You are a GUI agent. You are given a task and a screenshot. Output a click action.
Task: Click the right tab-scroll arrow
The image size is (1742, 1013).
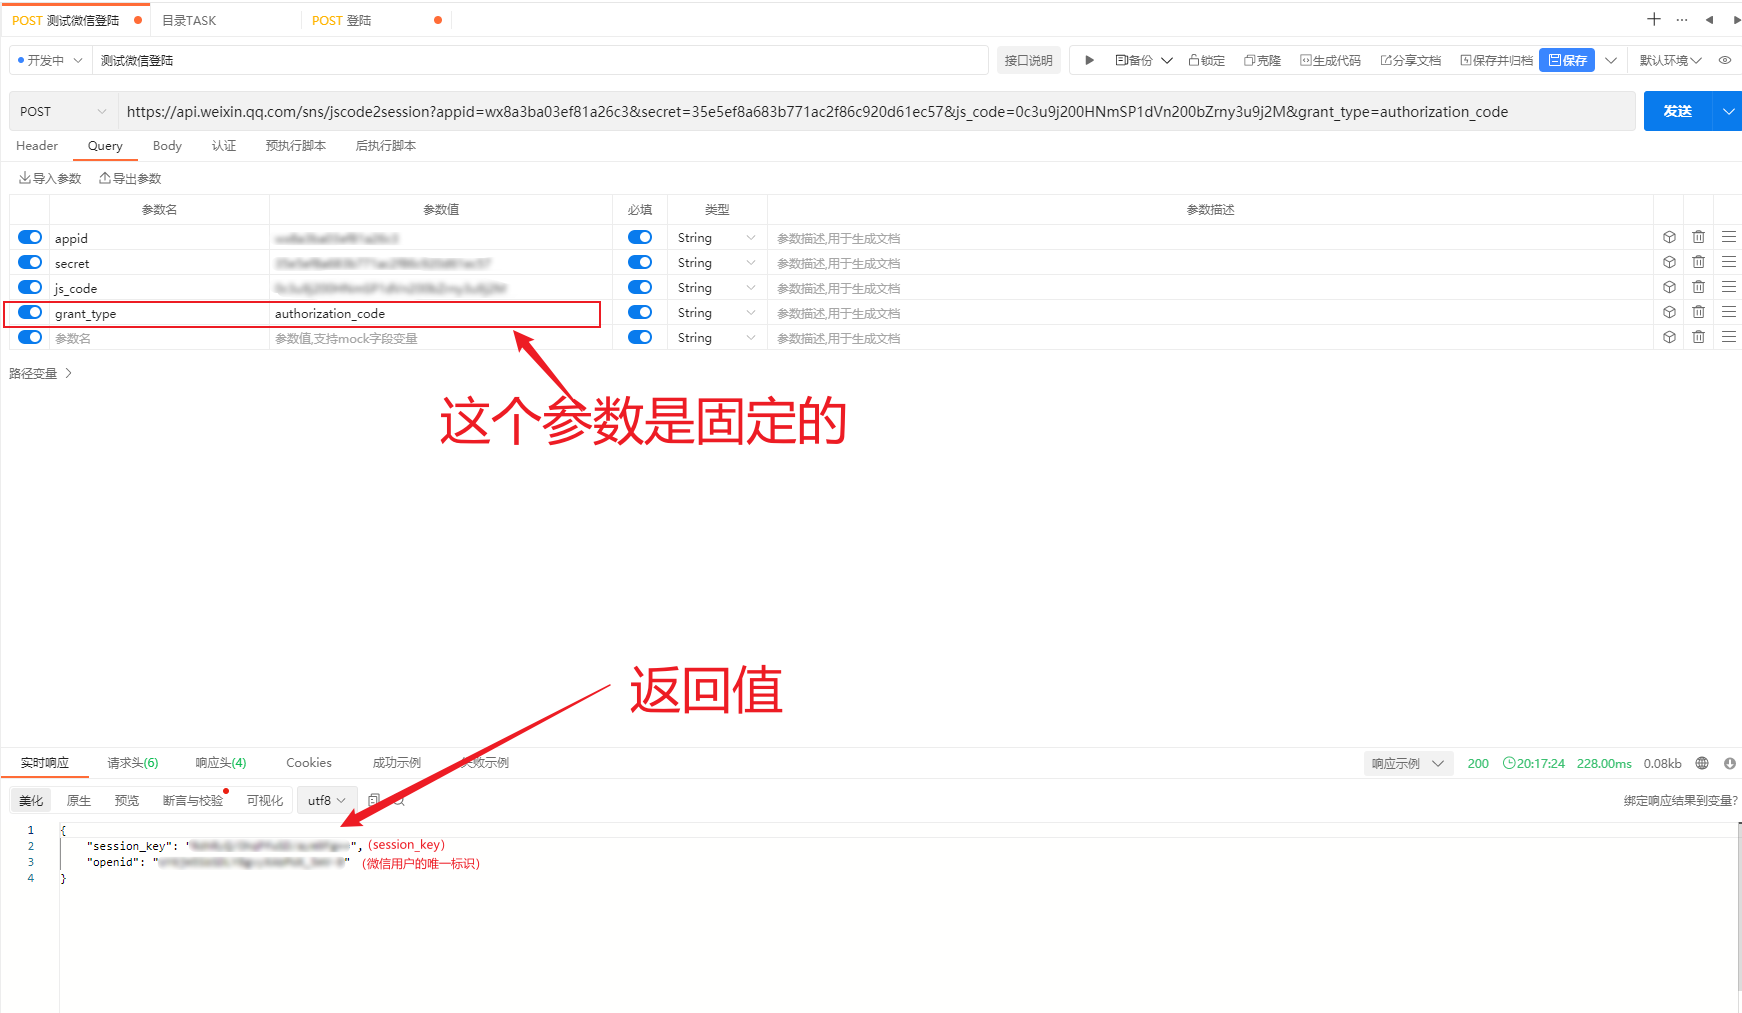(x=1736, y=19)
